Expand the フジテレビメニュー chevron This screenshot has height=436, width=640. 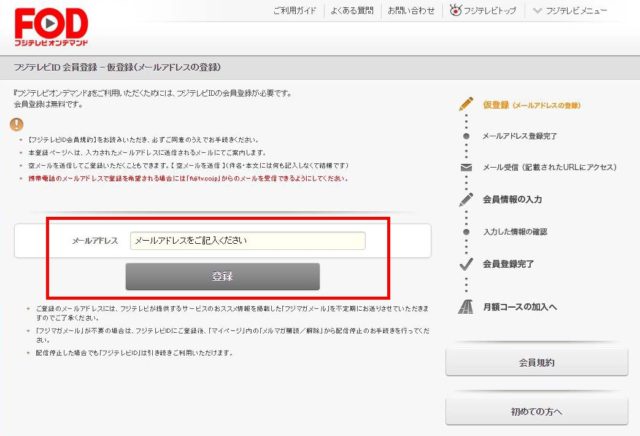click(x=537, y=11)
